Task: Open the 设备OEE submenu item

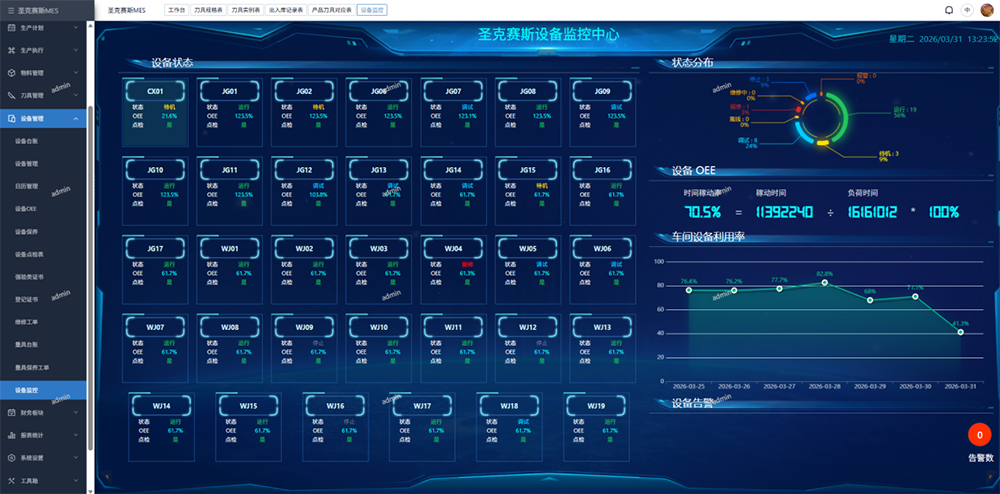Action: point(26,209)
